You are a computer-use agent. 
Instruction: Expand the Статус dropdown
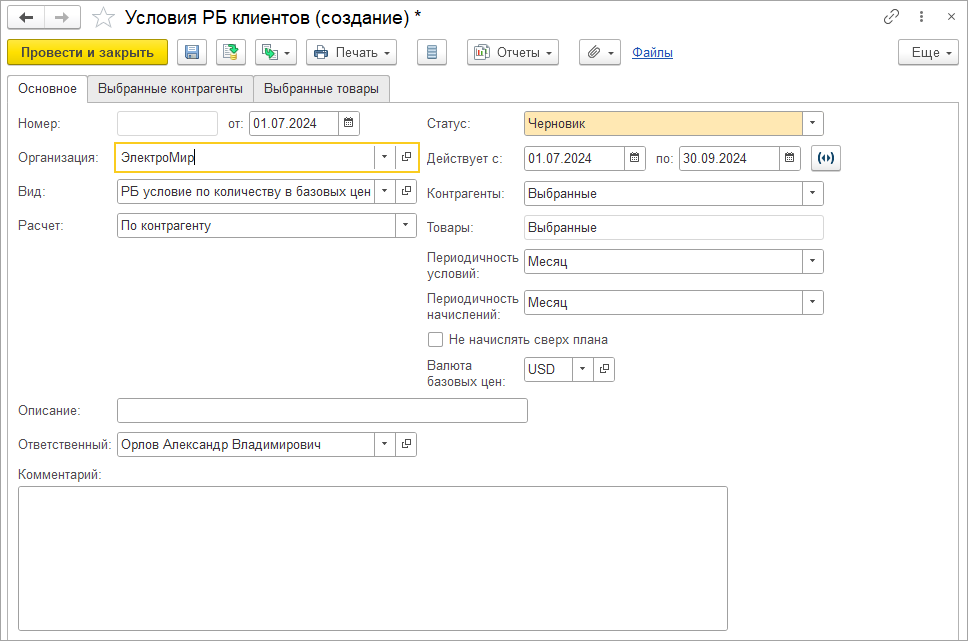[x=813, y=123]
